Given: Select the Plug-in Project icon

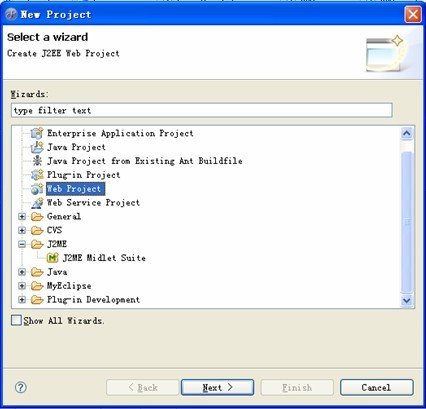Looking at the screenshot, I should click(x=37, y=175).
